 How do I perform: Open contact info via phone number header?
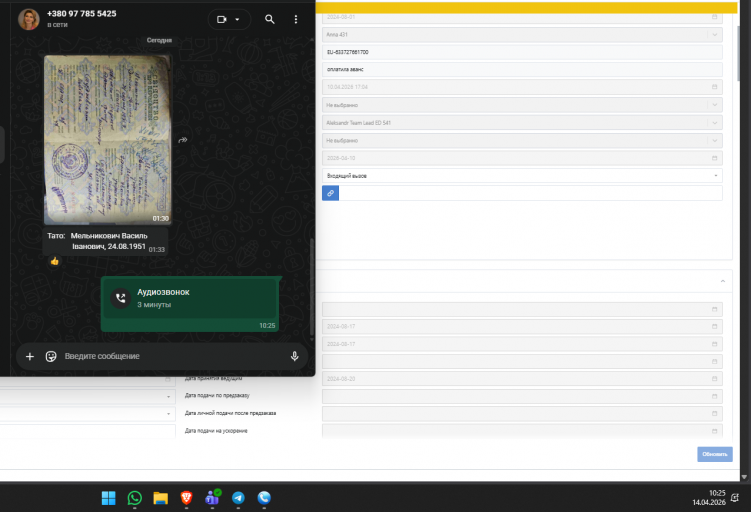pos(81,14)
